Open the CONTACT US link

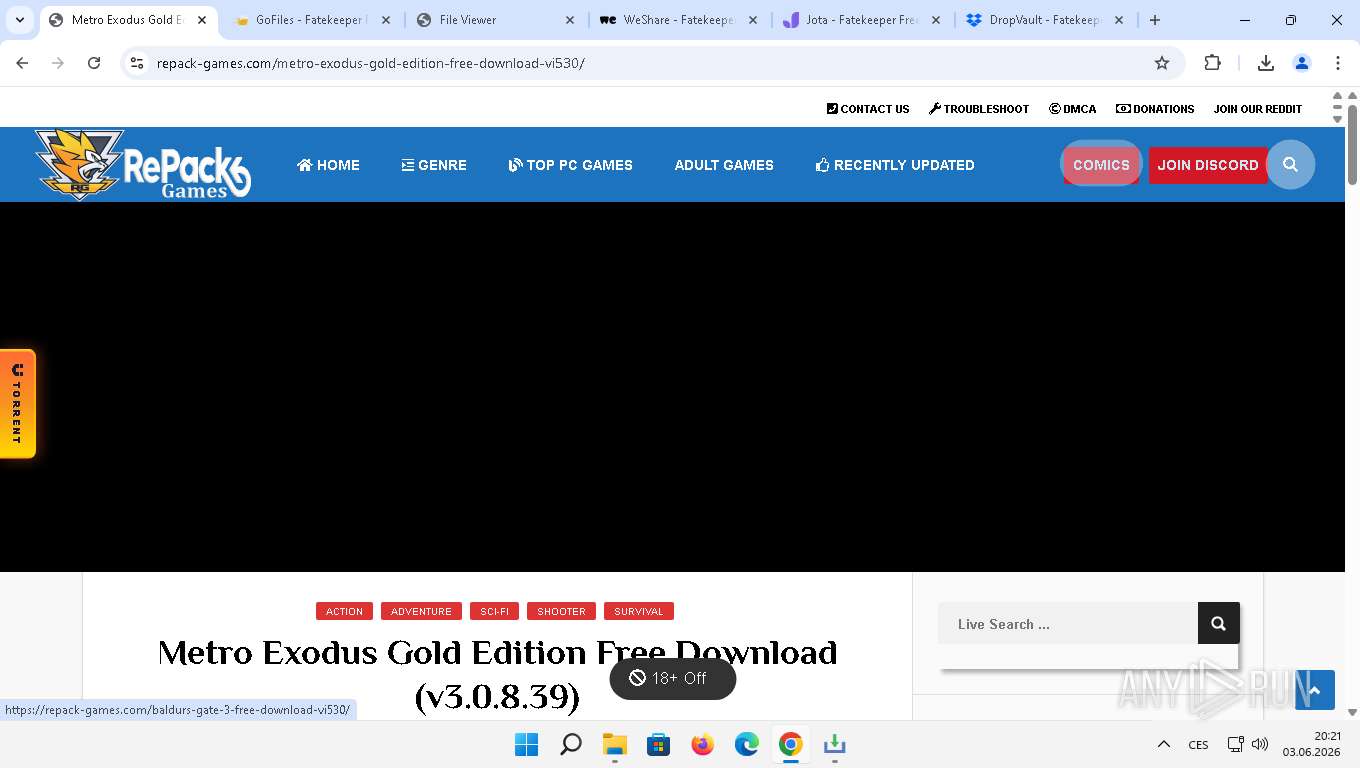coord(868,109)
